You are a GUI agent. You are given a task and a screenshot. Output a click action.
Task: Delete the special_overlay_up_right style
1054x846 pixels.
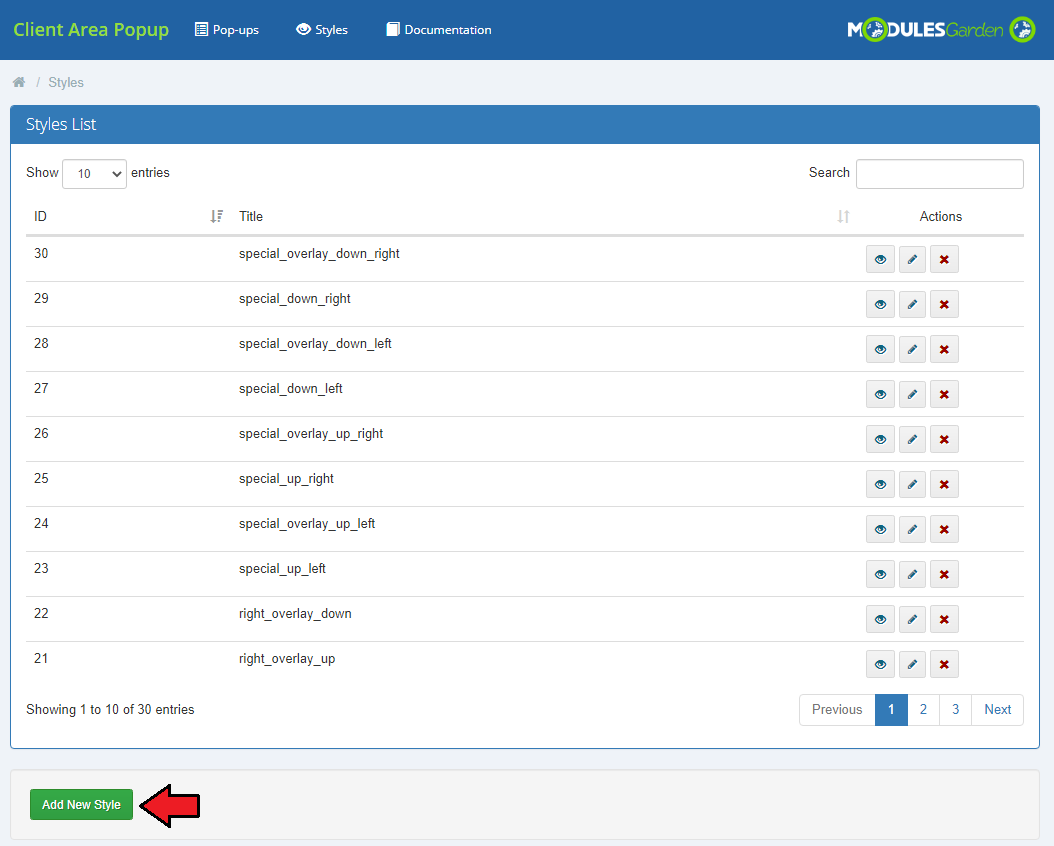944,439
